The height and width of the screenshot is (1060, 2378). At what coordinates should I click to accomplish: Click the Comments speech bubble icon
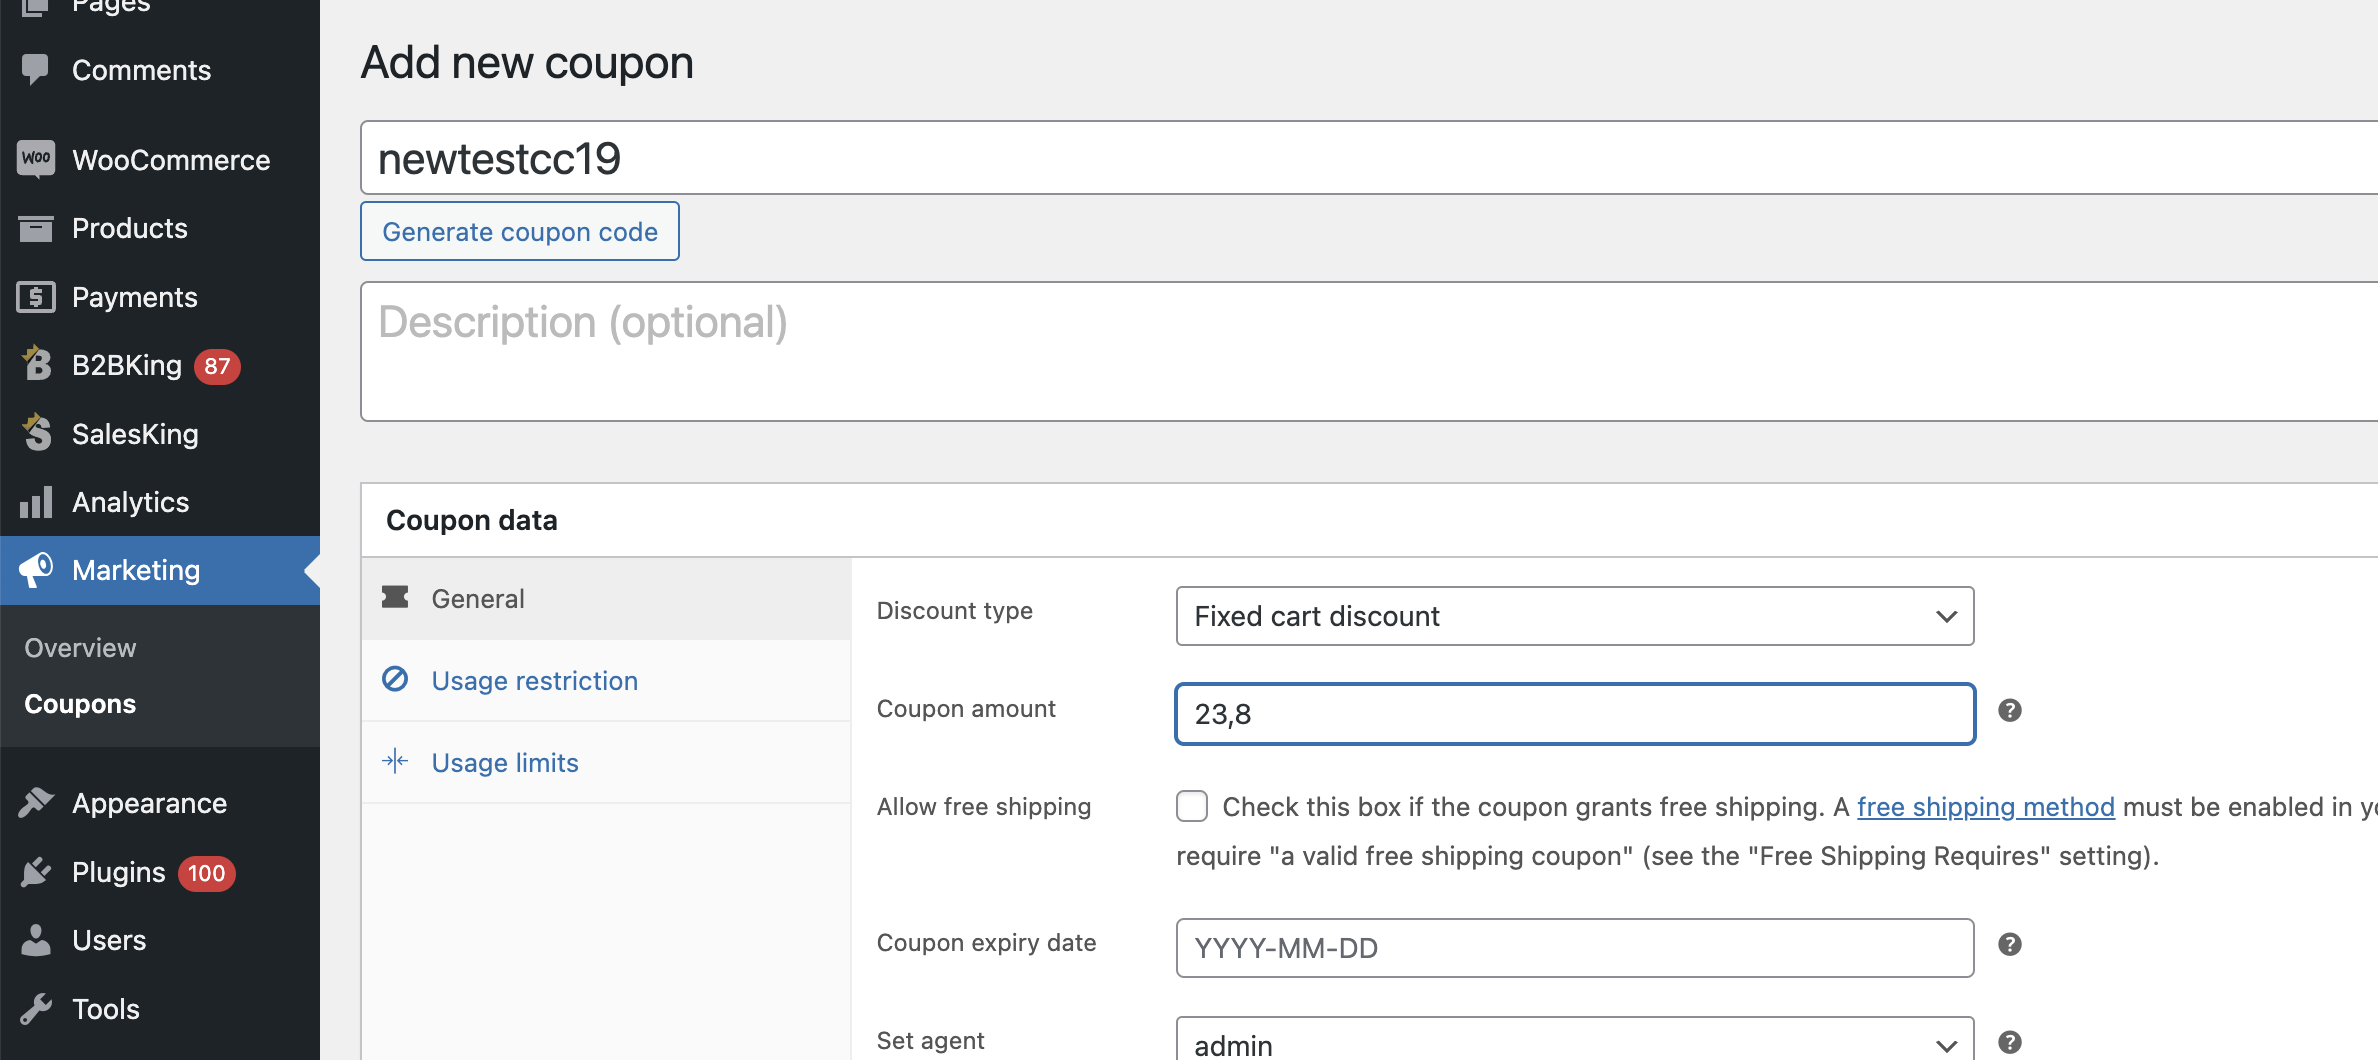coord(35,70)
